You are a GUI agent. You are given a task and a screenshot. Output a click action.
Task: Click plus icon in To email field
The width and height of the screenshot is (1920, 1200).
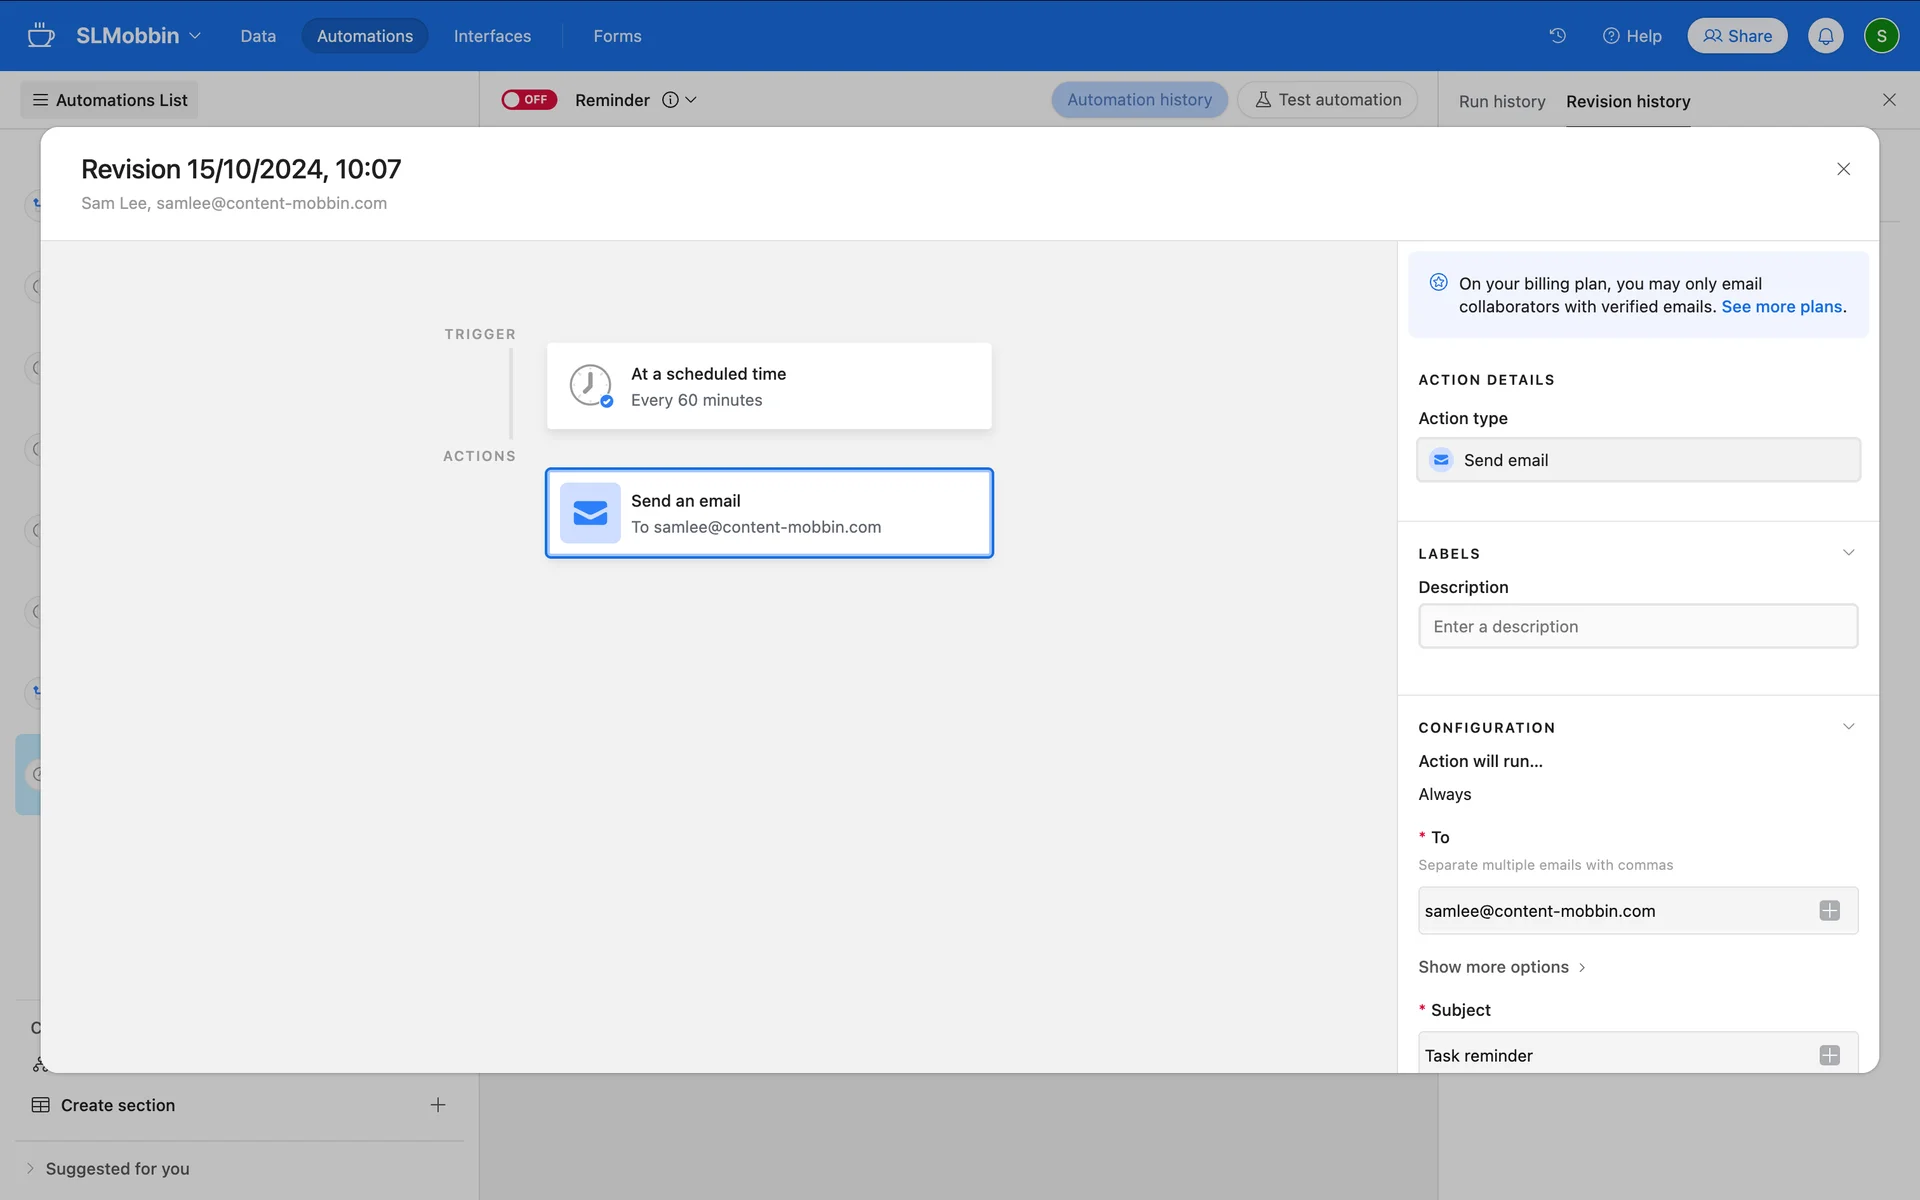click(1829, 911)
